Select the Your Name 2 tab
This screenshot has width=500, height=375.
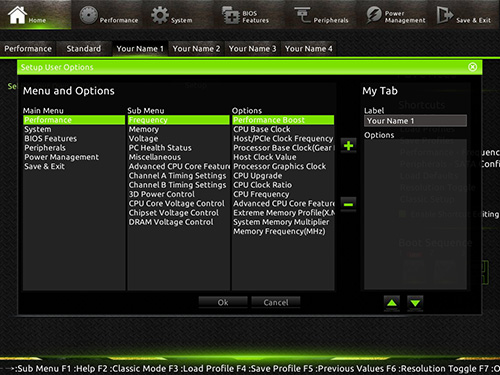point(196,49)
